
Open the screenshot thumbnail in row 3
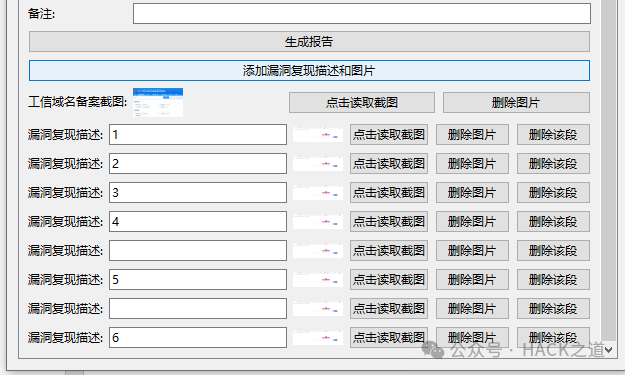[x=318, y=193]
